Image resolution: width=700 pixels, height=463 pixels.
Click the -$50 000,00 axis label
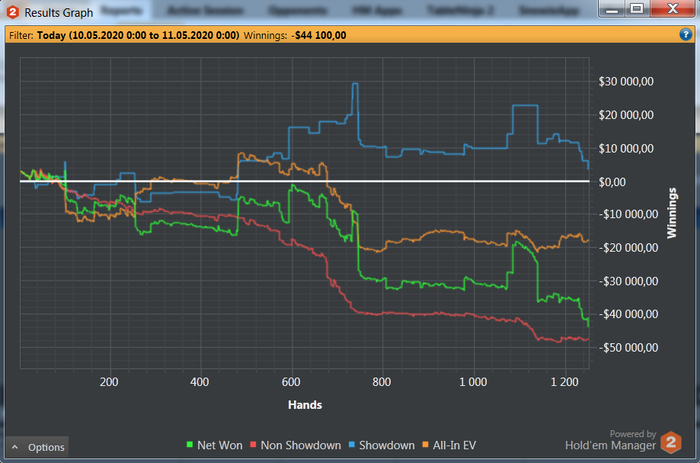pos(629,348)
